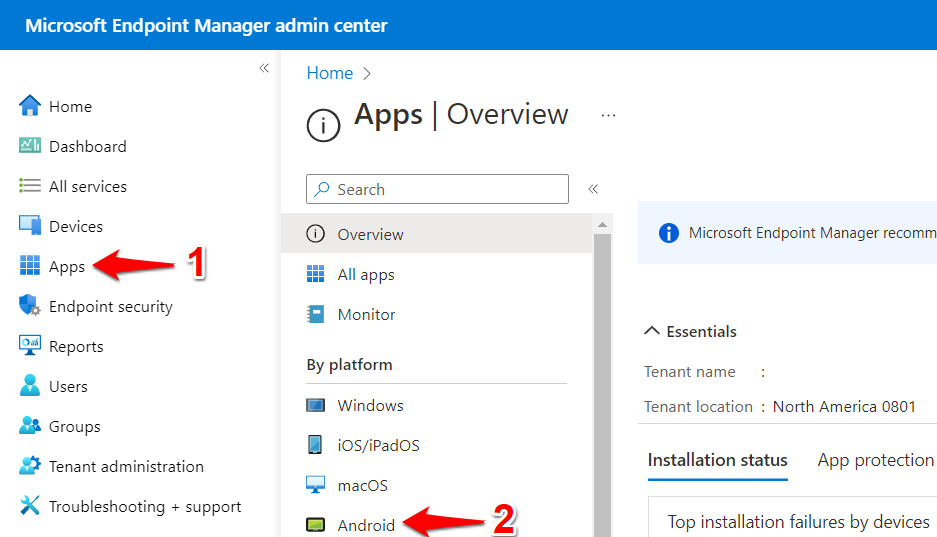Open All services in left navigation

pyautogui.click(x=88, y=186)
